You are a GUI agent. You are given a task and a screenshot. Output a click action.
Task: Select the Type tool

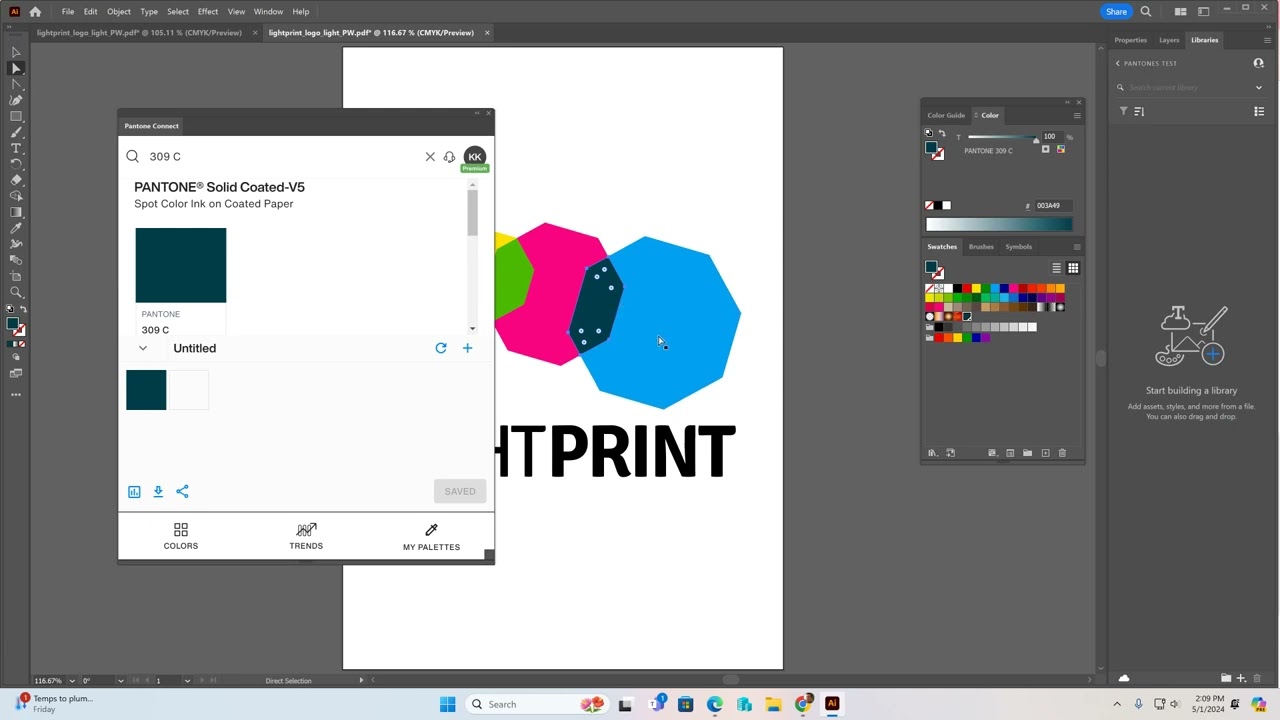[x=16, y=148]
